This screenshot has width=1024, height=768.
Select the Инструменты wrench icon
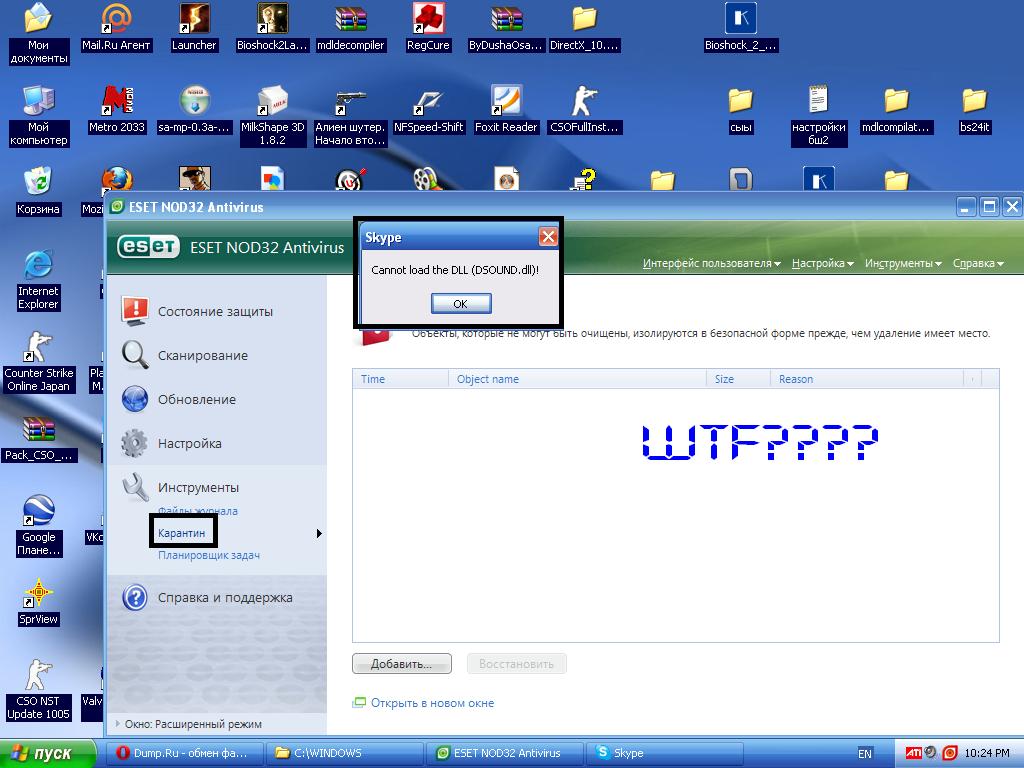[135, 487]
